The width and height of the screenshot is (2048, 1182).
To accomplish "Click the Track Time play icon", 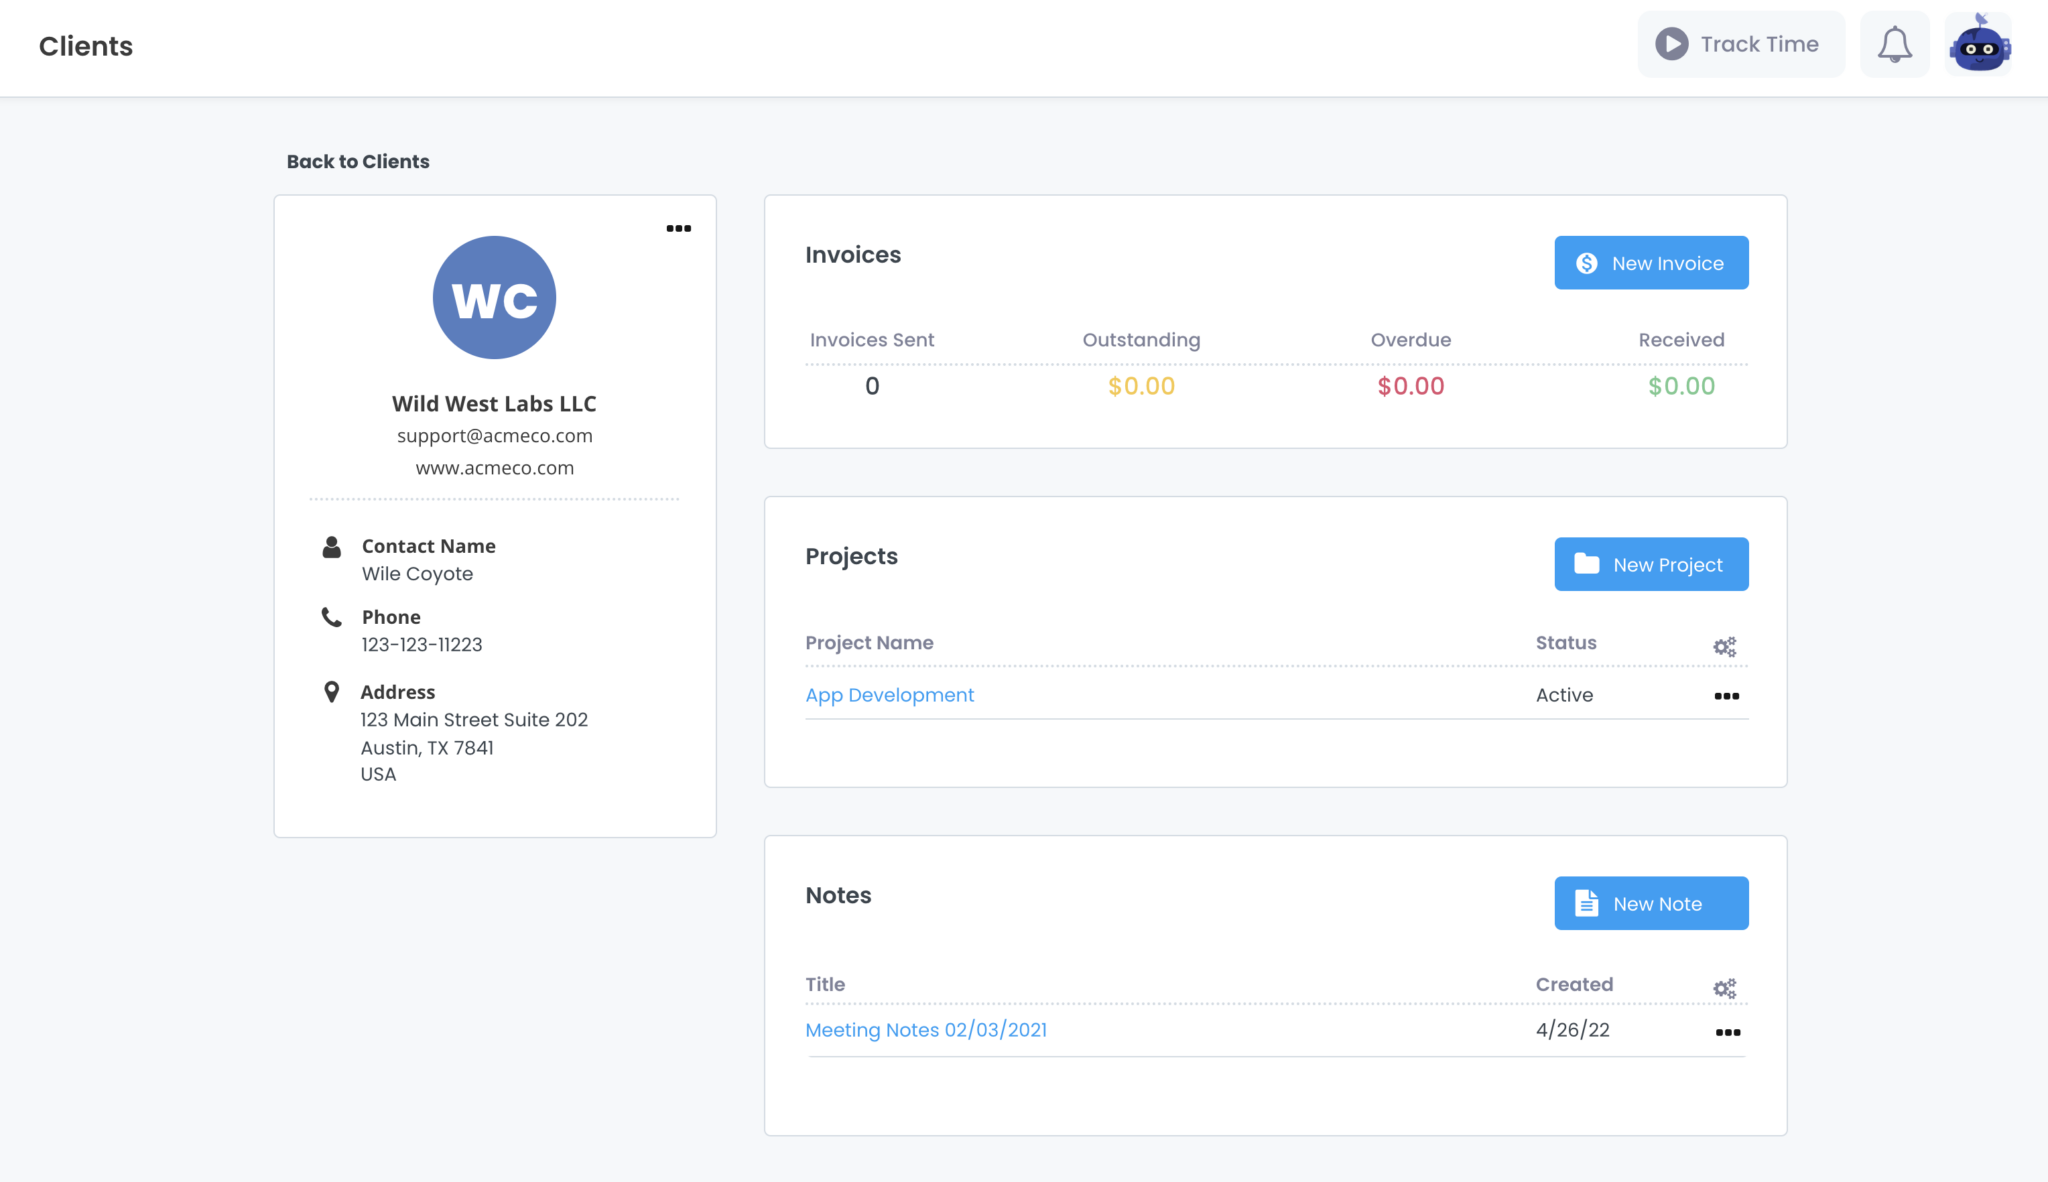I will [x=1671, y=43].
